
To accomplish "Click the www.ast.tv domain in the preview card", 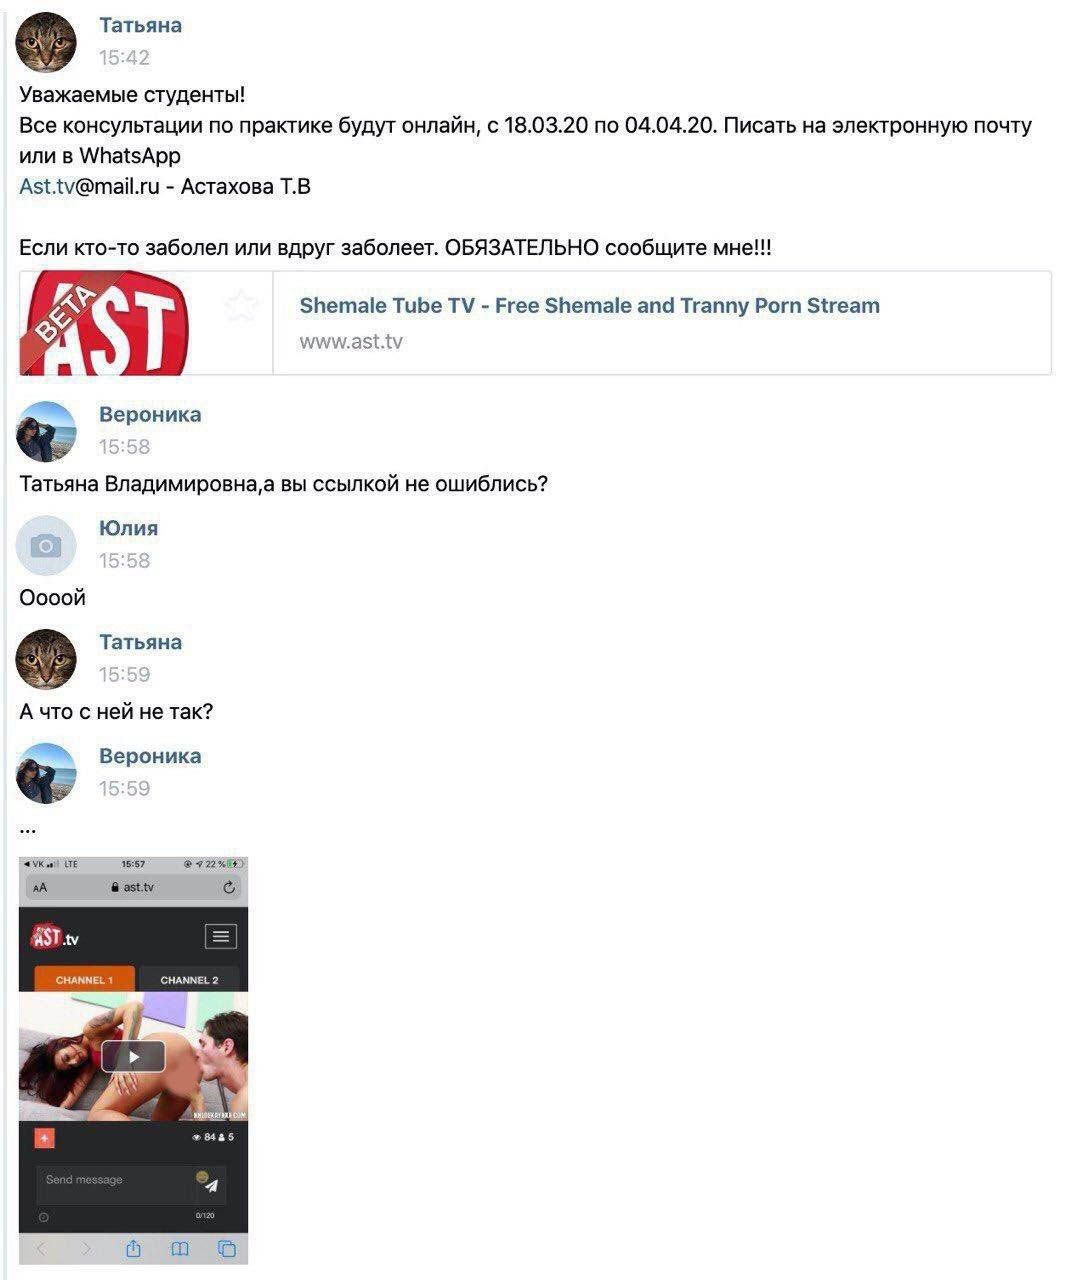I will 351,342.
